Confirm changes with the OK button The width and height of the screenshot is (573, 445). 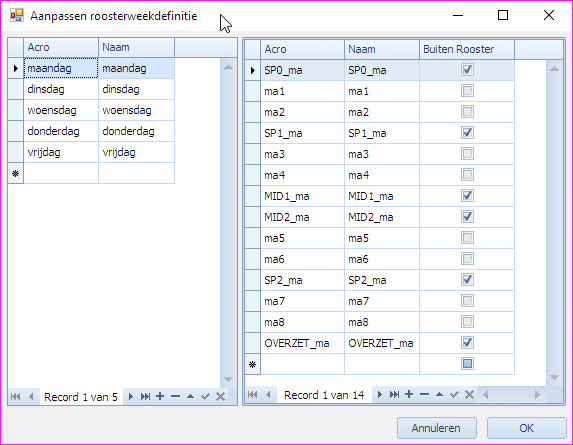(x=527, y=428)
